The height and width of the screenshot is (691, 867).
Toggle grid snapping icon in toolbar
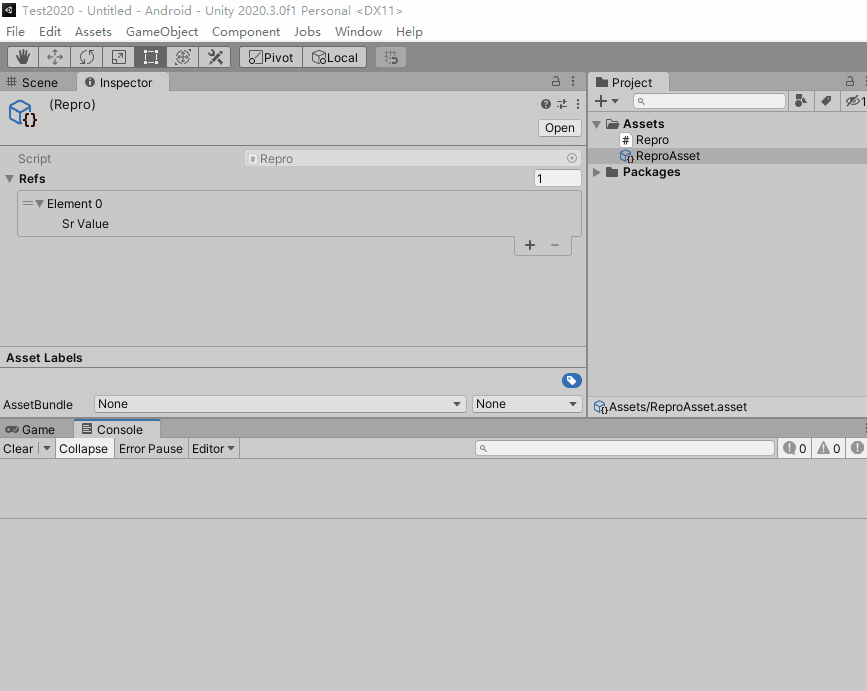[x=391, y=57]
